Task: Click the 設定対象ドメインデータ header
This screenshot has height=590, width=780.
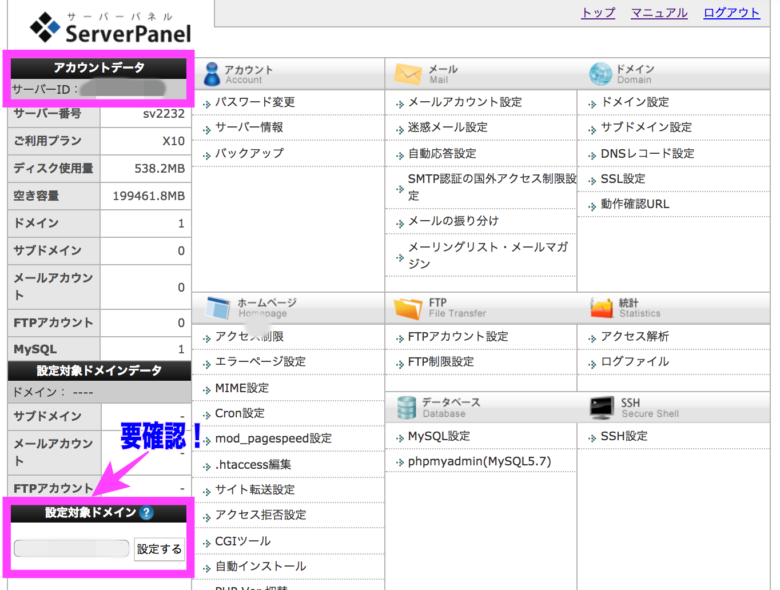Action: click(x=99, y=371)
